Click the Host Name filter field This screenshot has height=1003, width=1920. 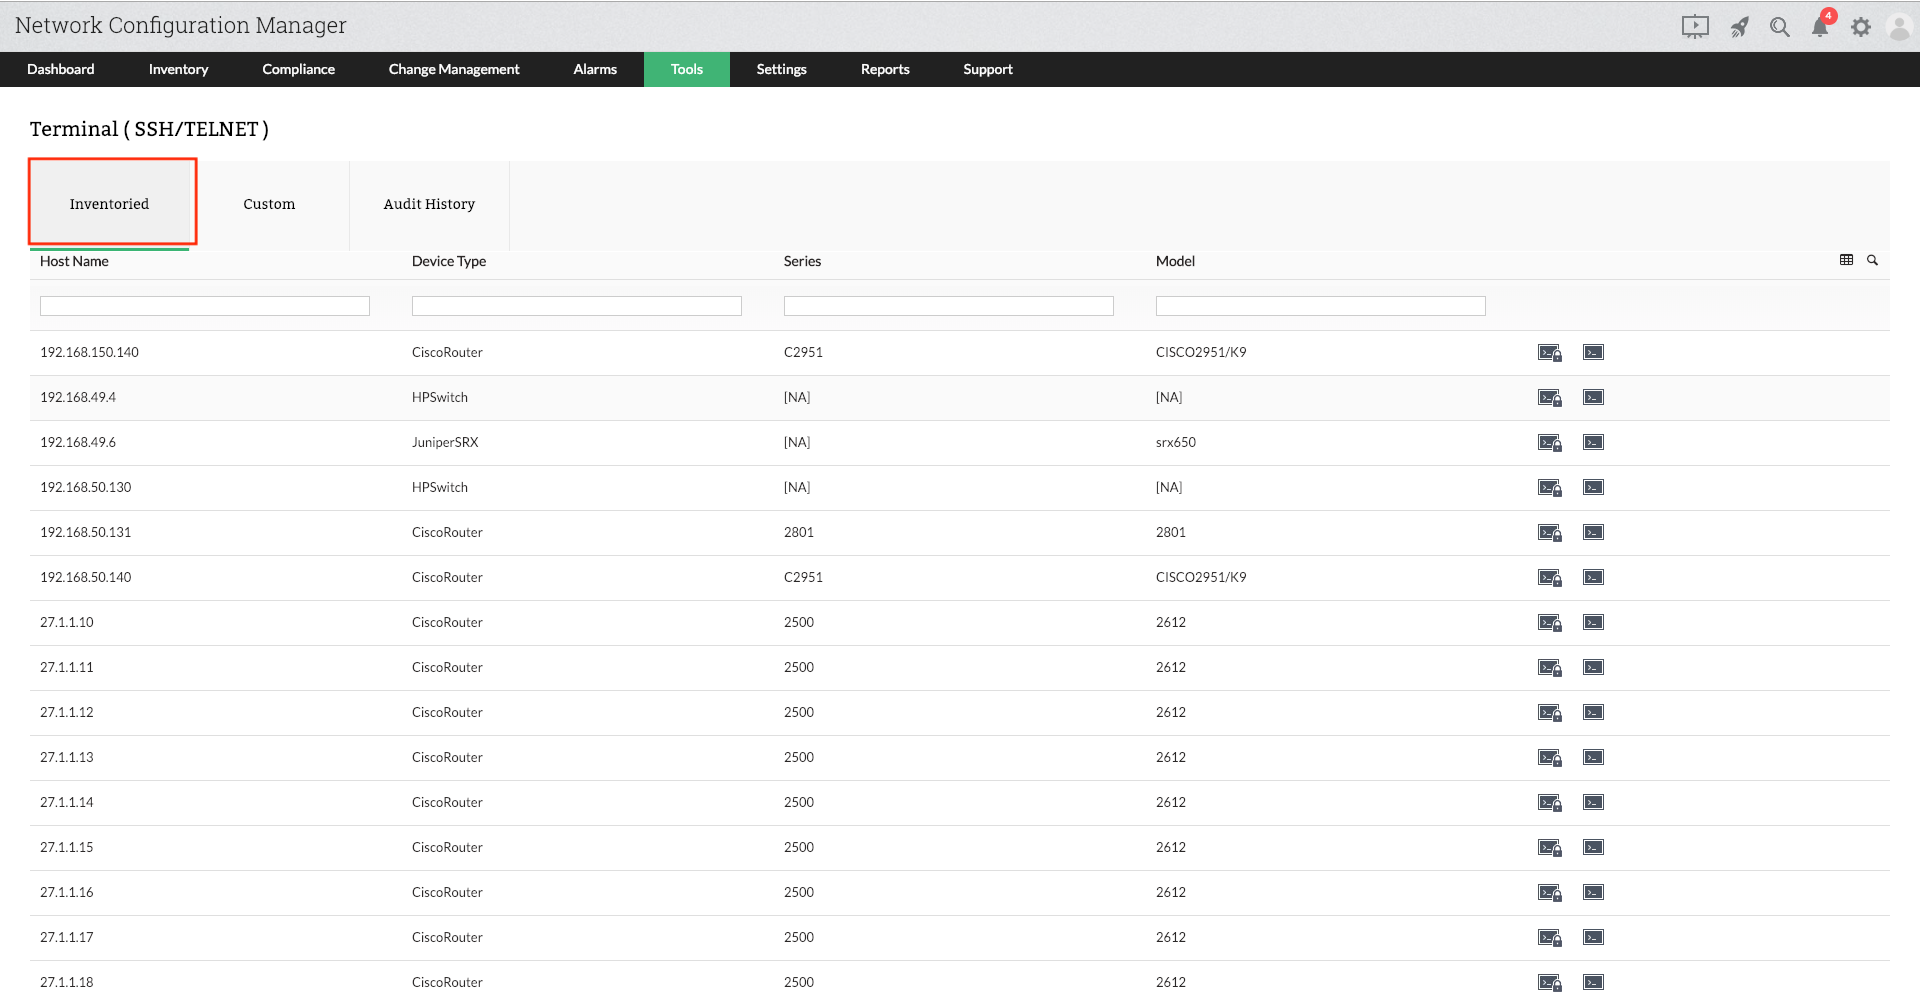pyautogui.click(x=204, y=305)
